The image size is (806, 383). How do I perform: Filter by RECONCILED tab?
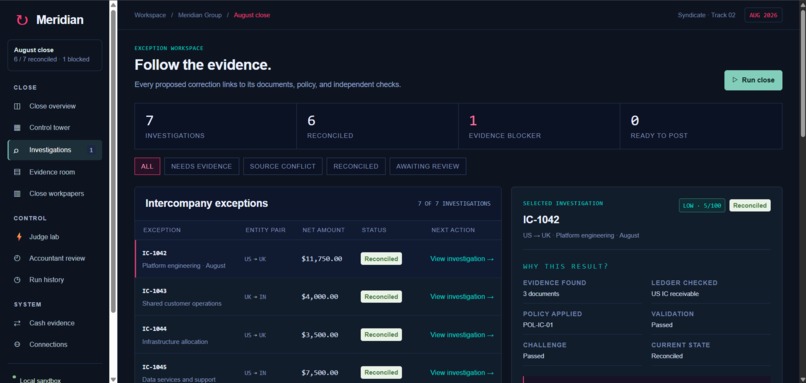tap(356, 167)
